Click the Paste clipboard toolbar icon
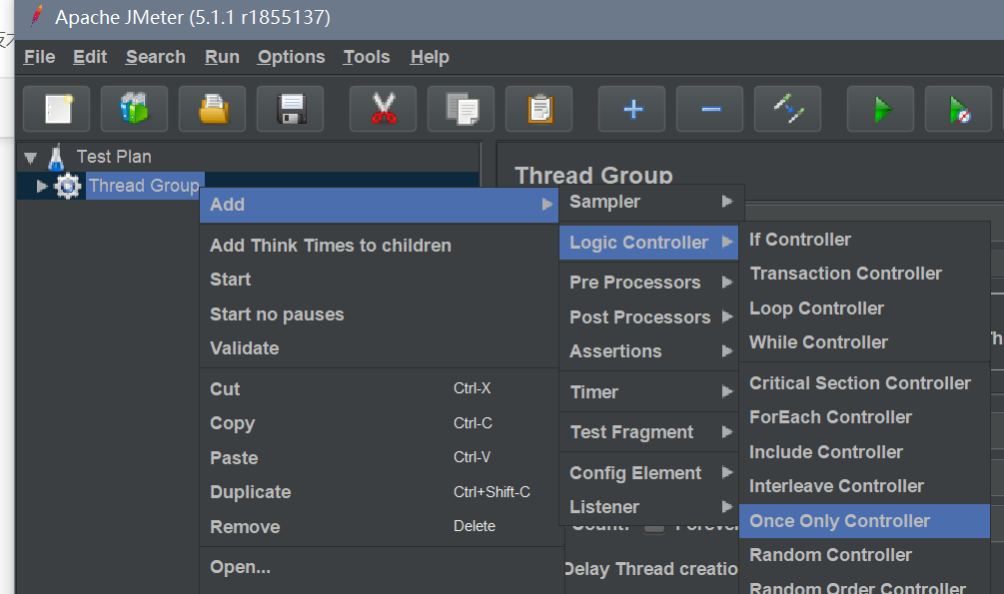The width and height of the screenshot is (1004, 594). (539, 109)
